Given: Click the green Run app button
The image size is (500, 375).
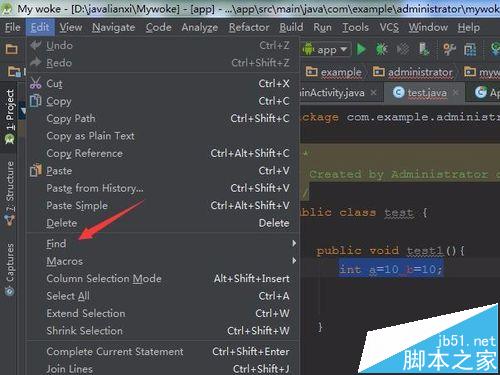Looking at the screenshot, I should click(361, 49).
